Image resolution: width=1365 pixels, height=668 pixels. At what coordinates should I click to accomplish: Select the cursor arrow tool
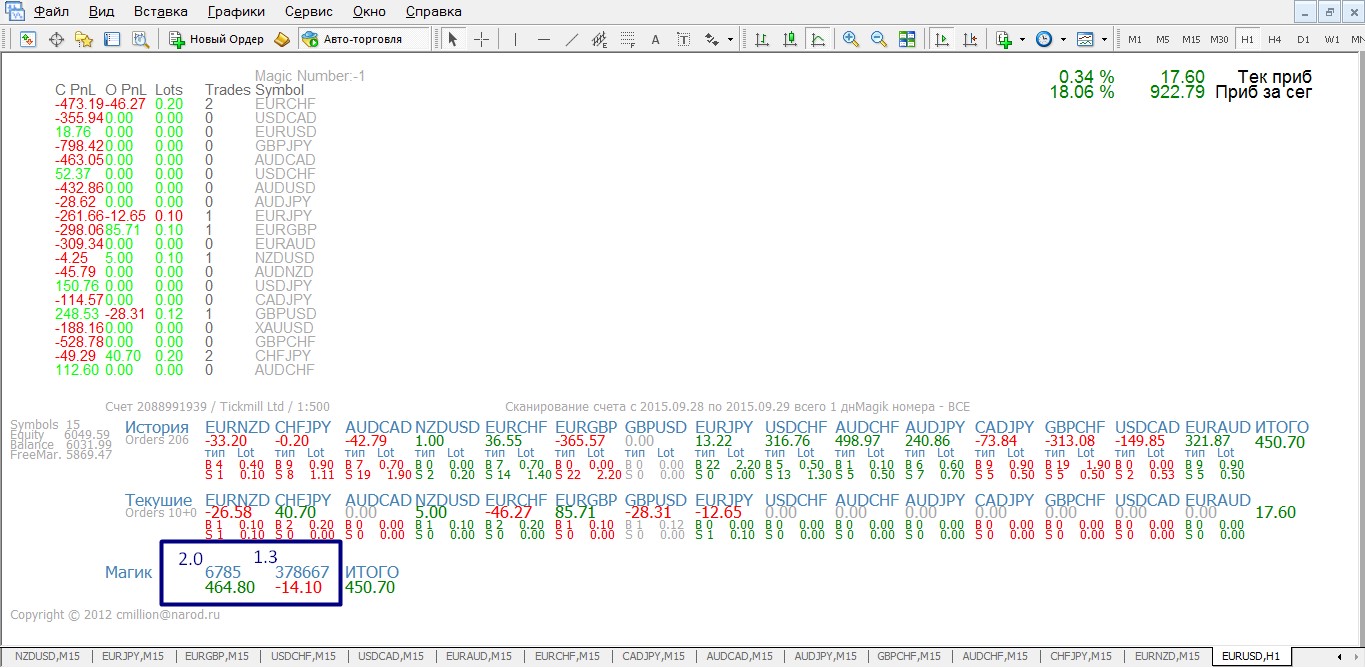tap(453, 39)
